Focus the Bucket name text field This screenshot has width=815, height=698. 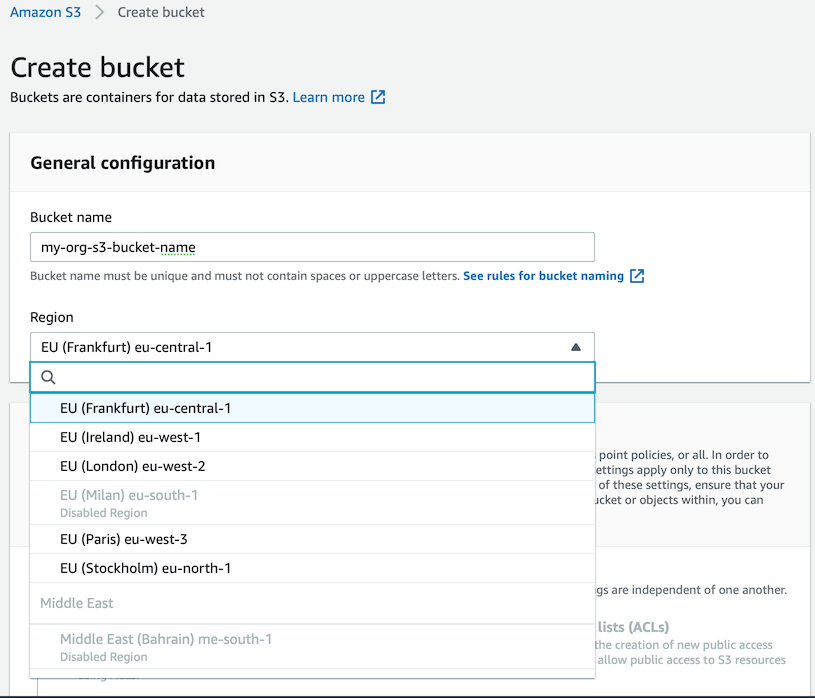click(312, 247)
